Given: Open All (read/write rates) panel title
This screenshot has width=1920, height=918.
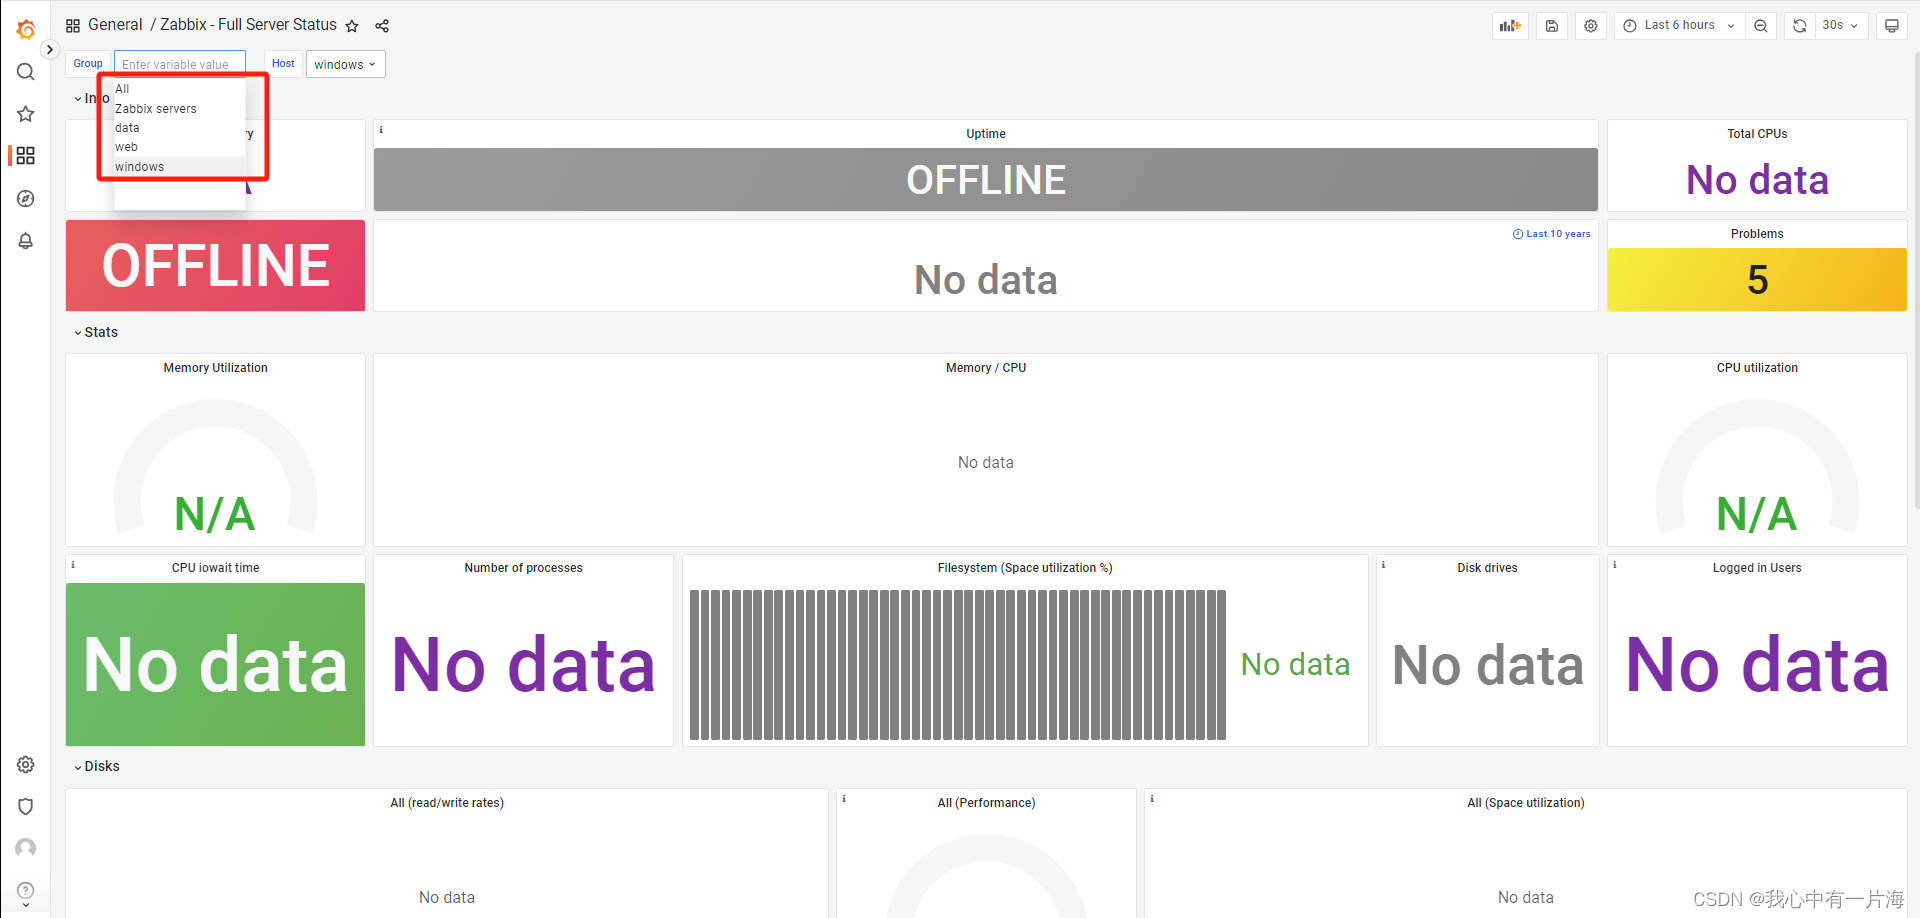Looking at the screenshot, I should click(447, 803).
